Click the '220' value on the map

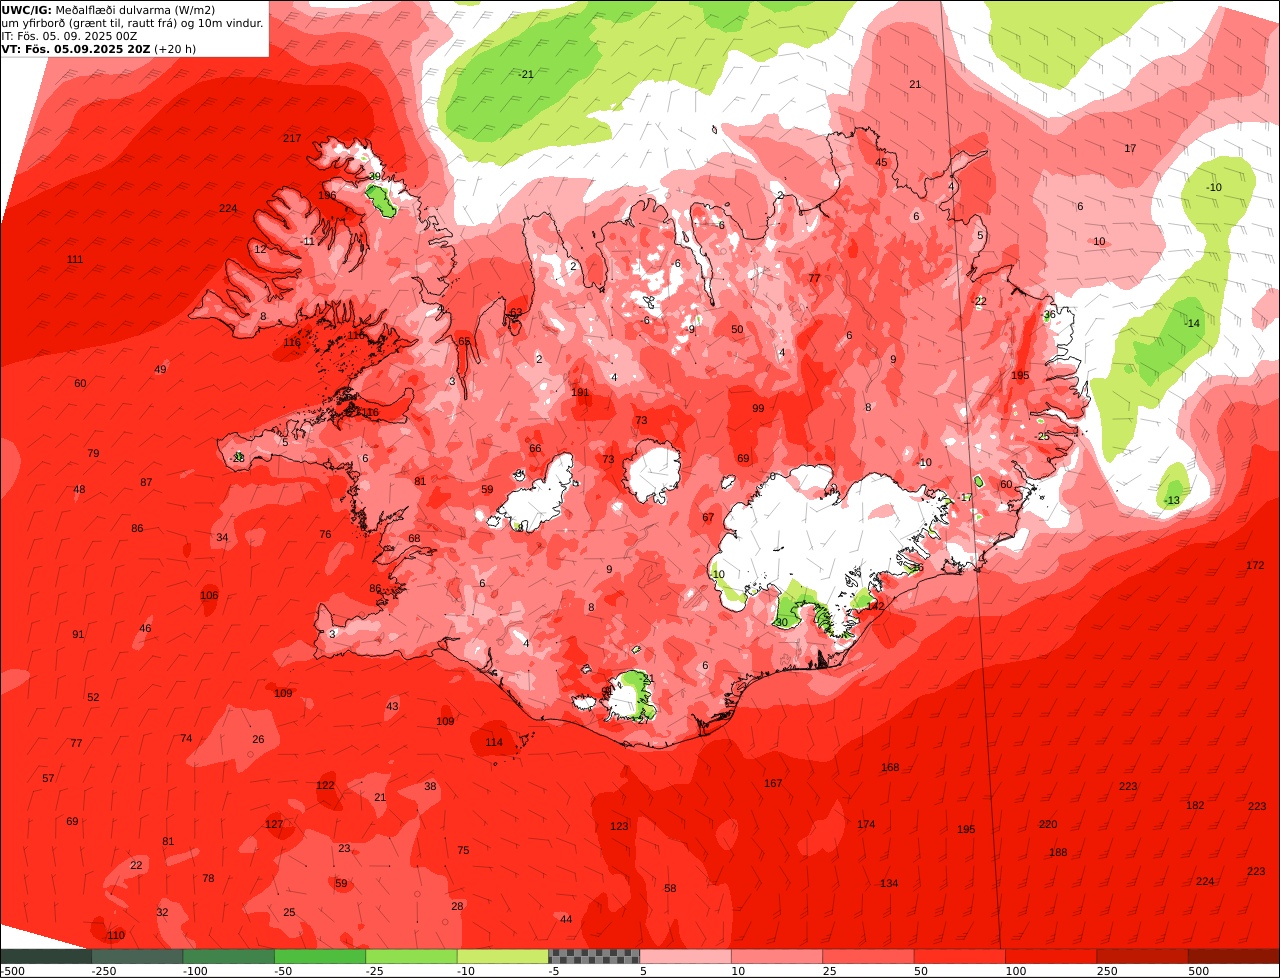[x=1048, y=824]
